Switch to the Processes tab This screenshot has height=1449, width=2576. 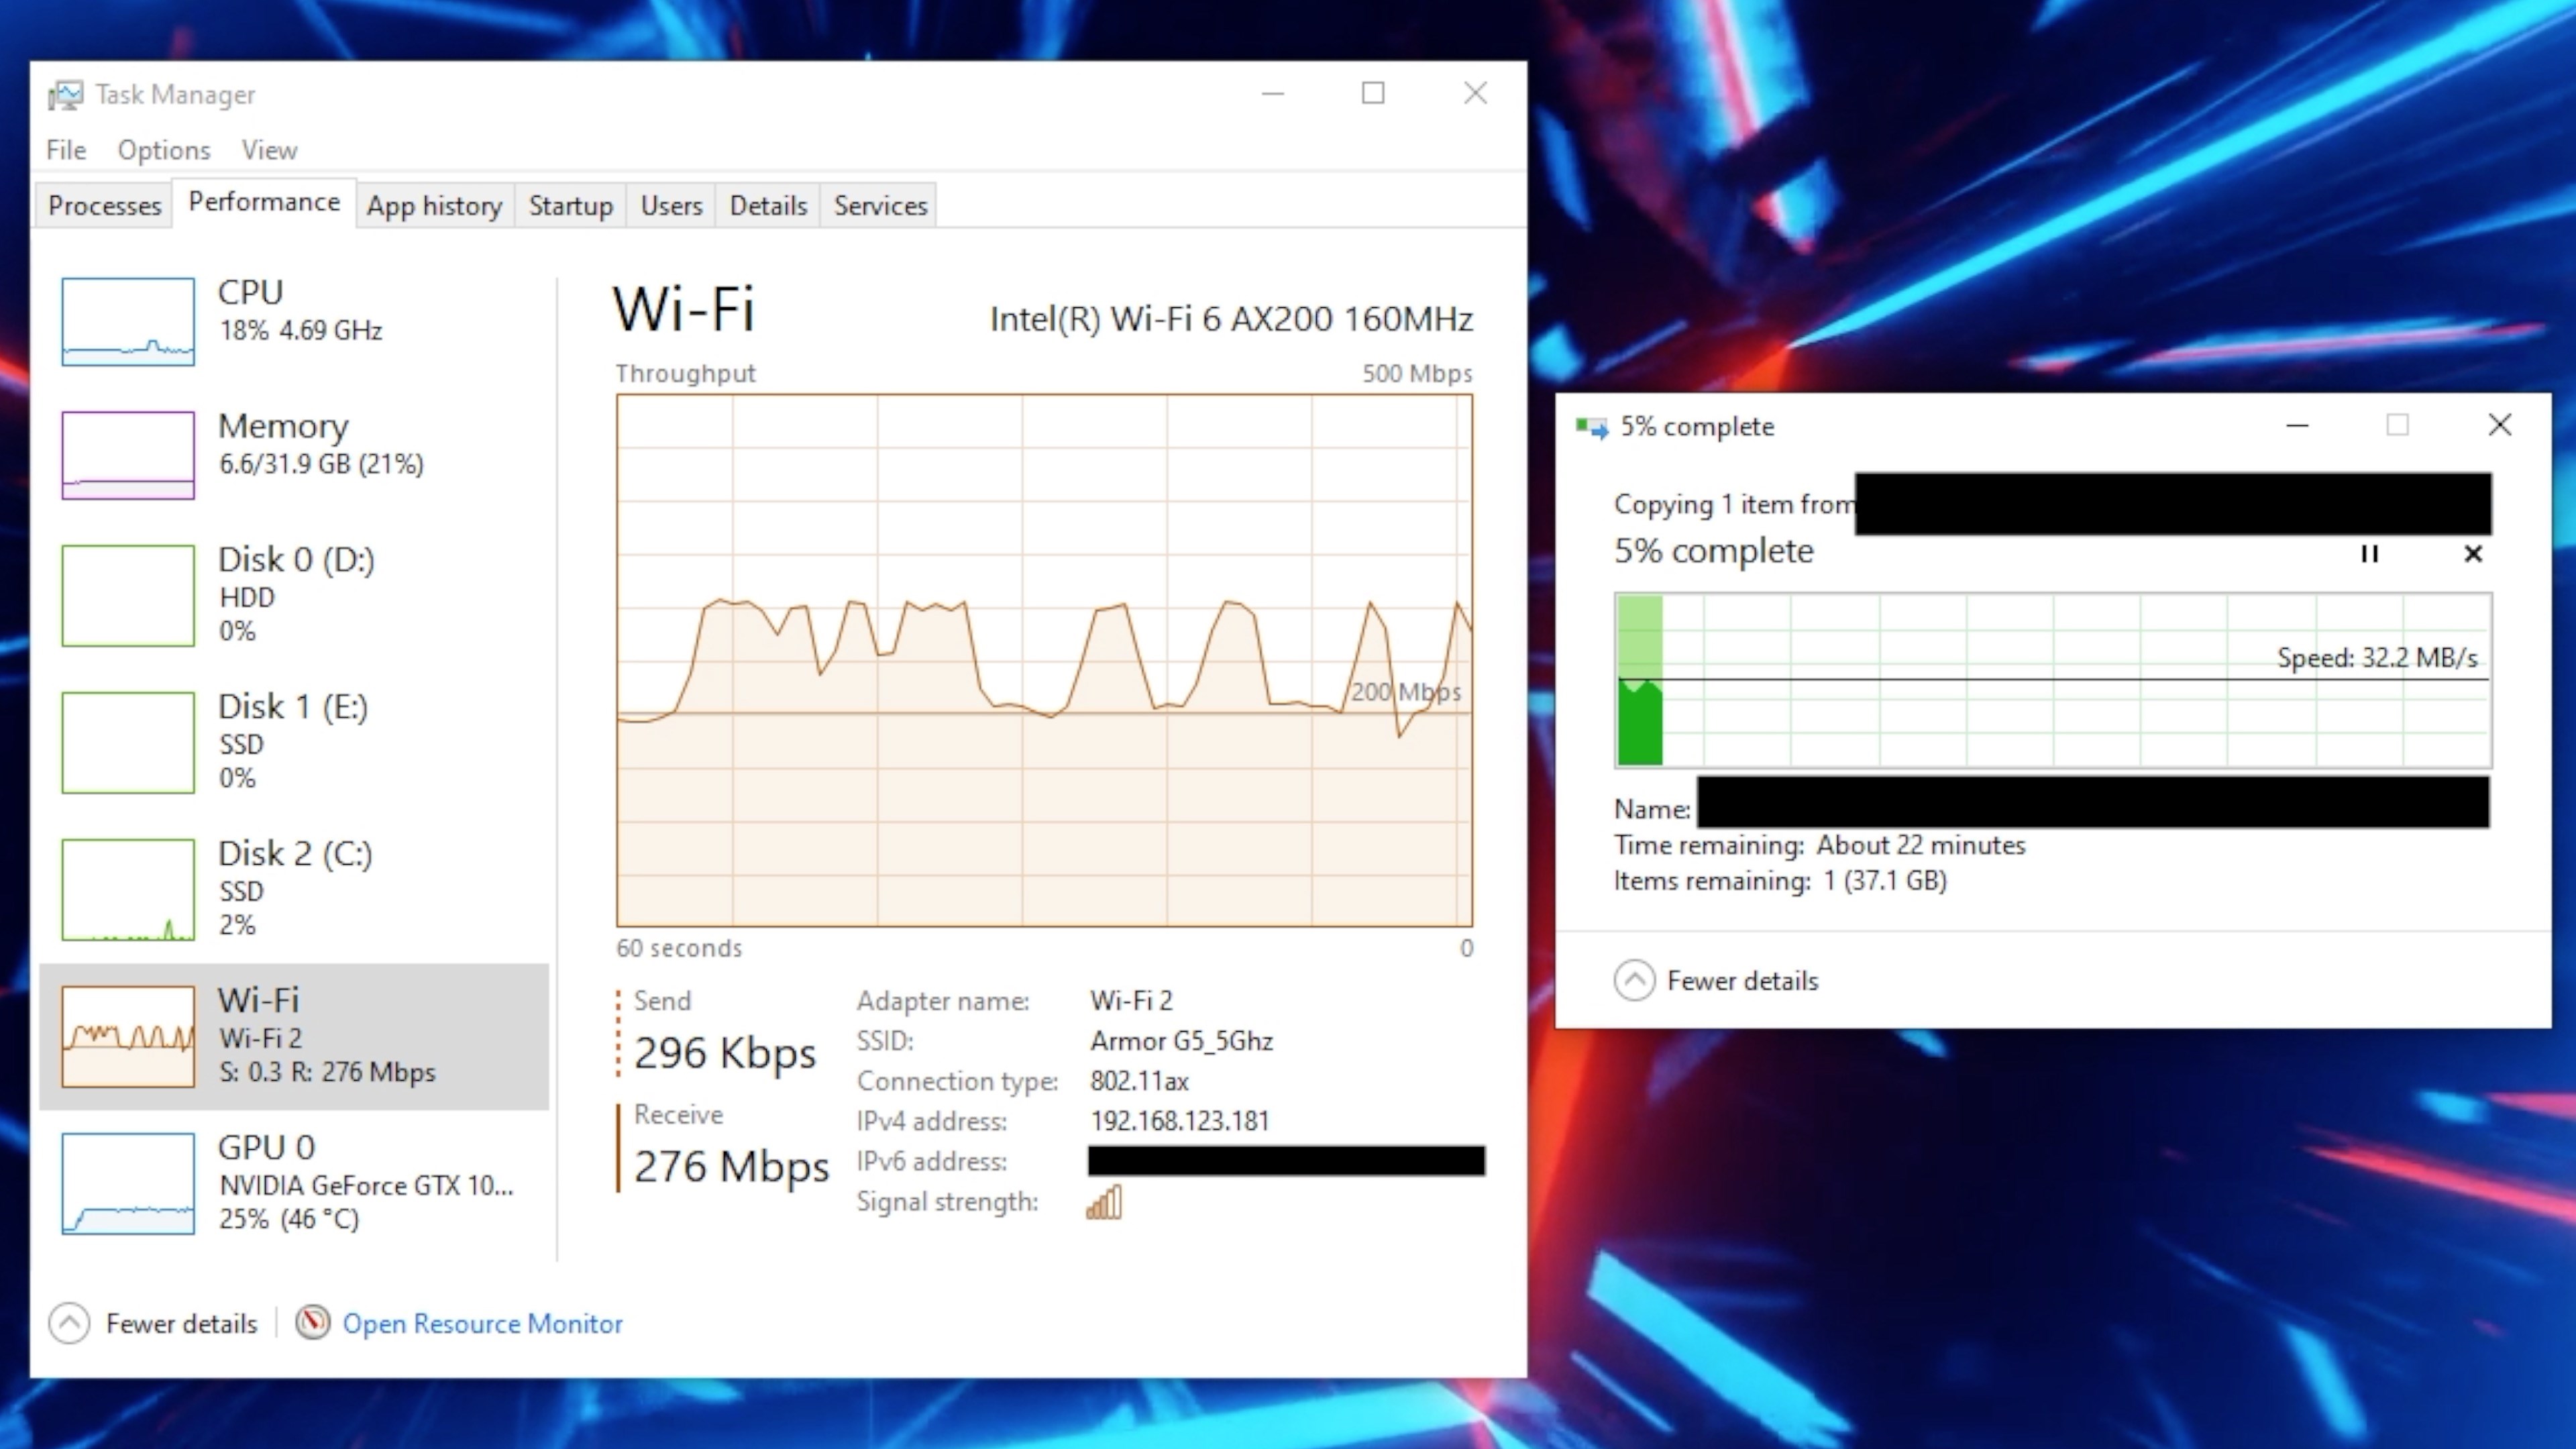(103, 203)
